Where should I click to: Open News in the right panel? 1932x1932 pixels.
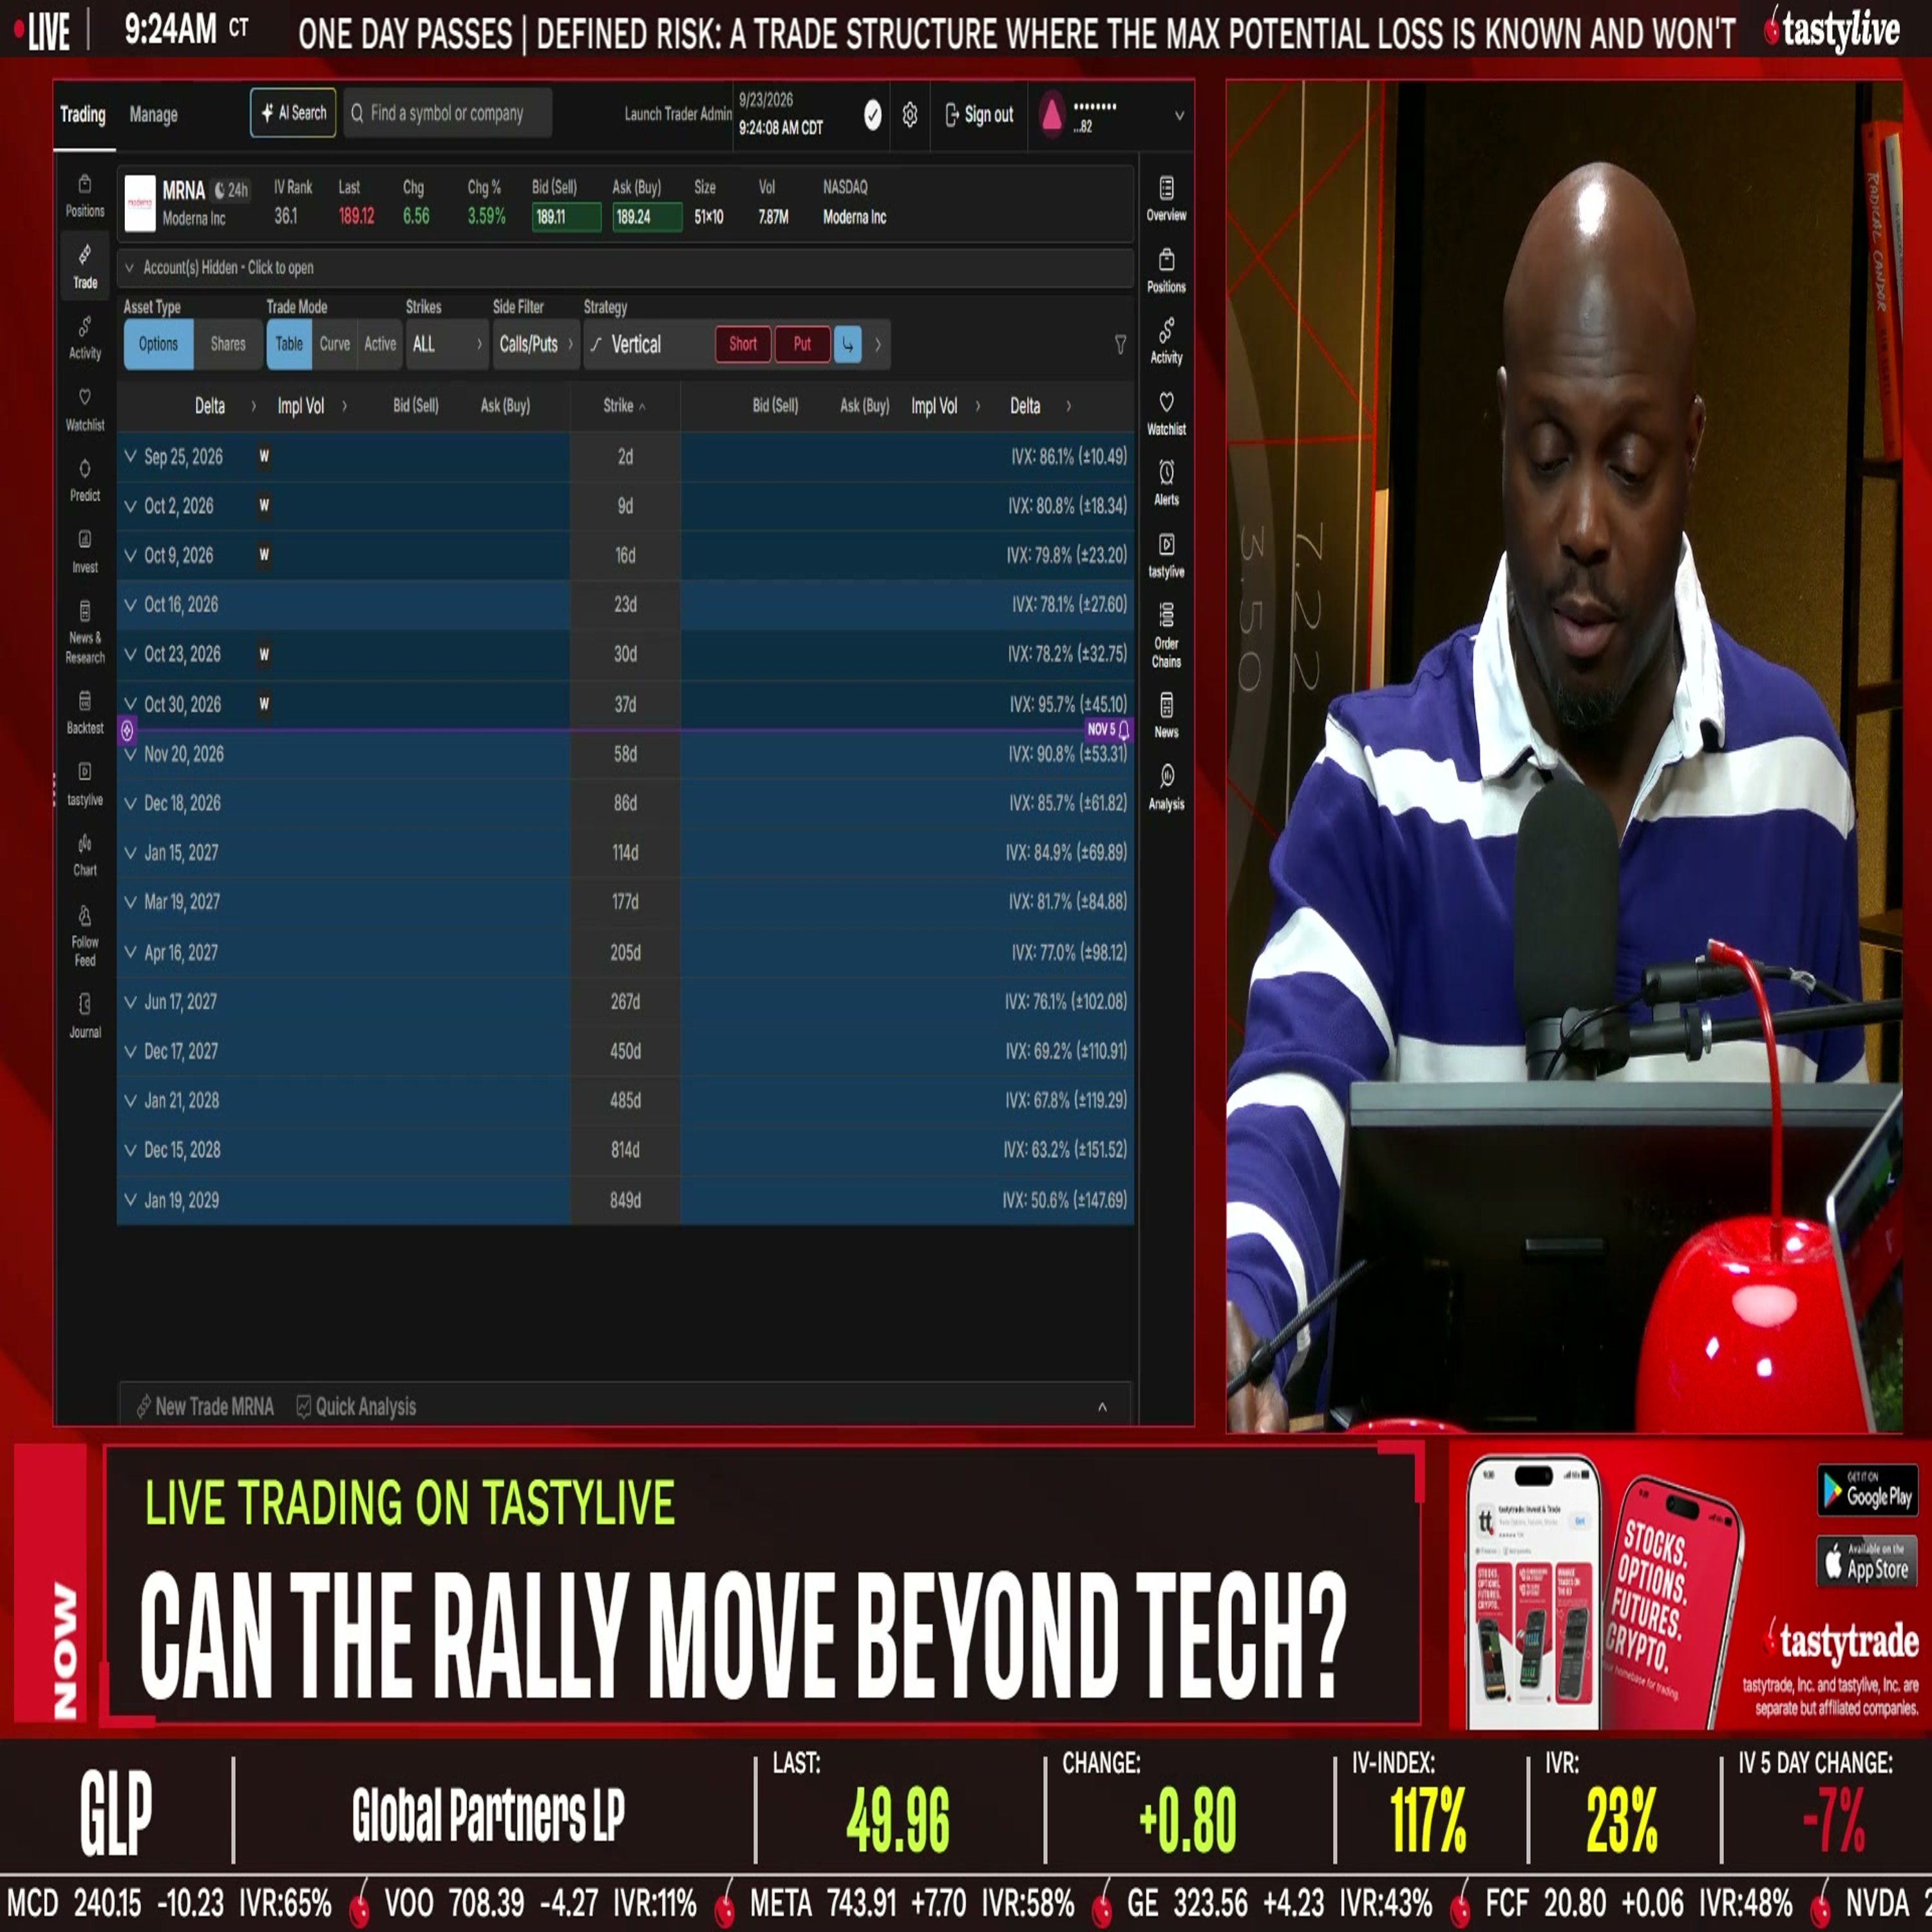tap(1166, 717)
